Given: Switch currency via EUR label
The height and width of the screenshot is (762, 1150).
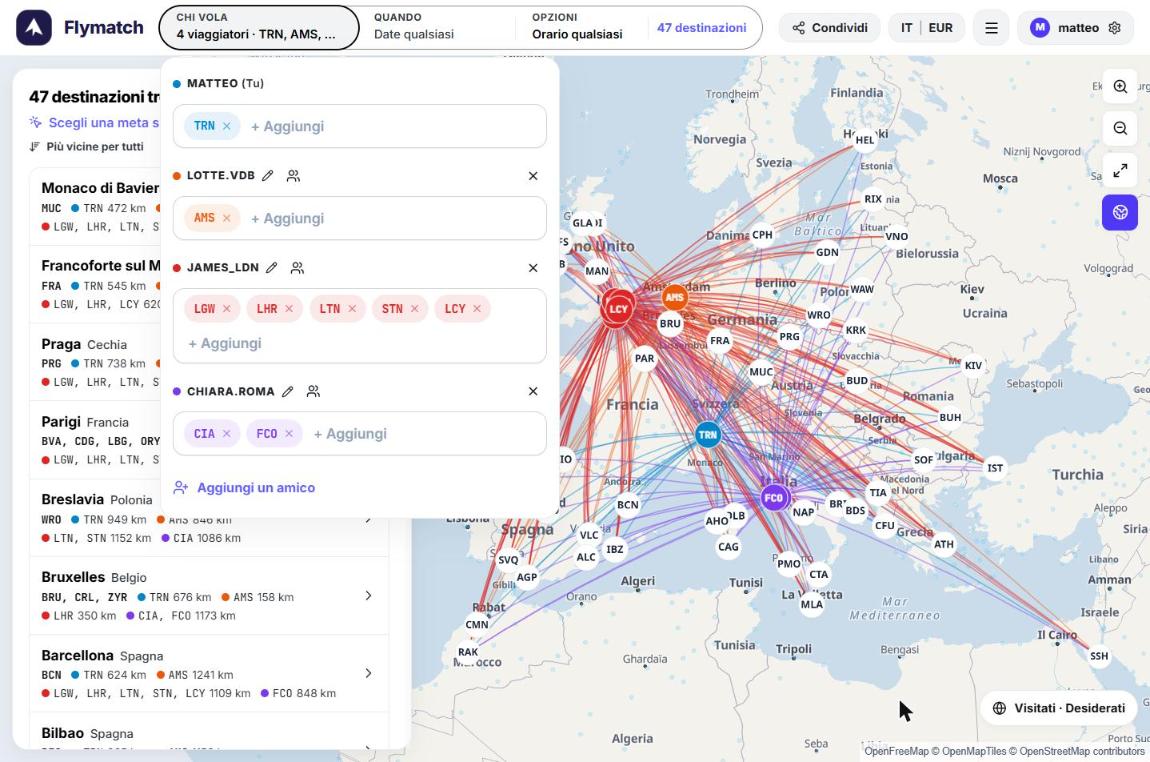Looking at the screenshot, I should pyautogui.click(x=940, y=28).
